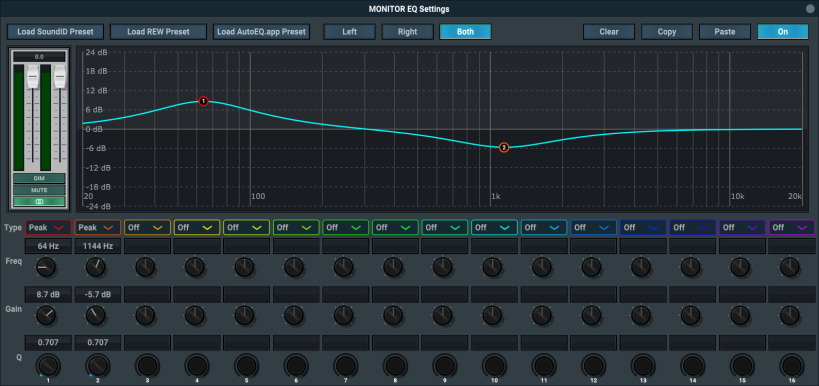Click the Load SoundID Preset button
Viewport: 819px width, 386px height.
point(55,32)
